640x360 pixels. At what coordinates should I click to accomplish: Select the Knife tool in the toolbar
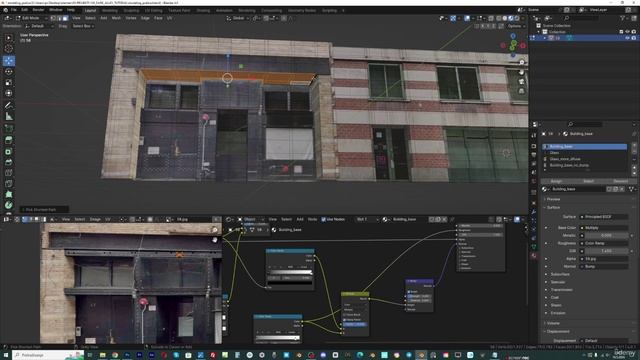(x=9, y=184)
